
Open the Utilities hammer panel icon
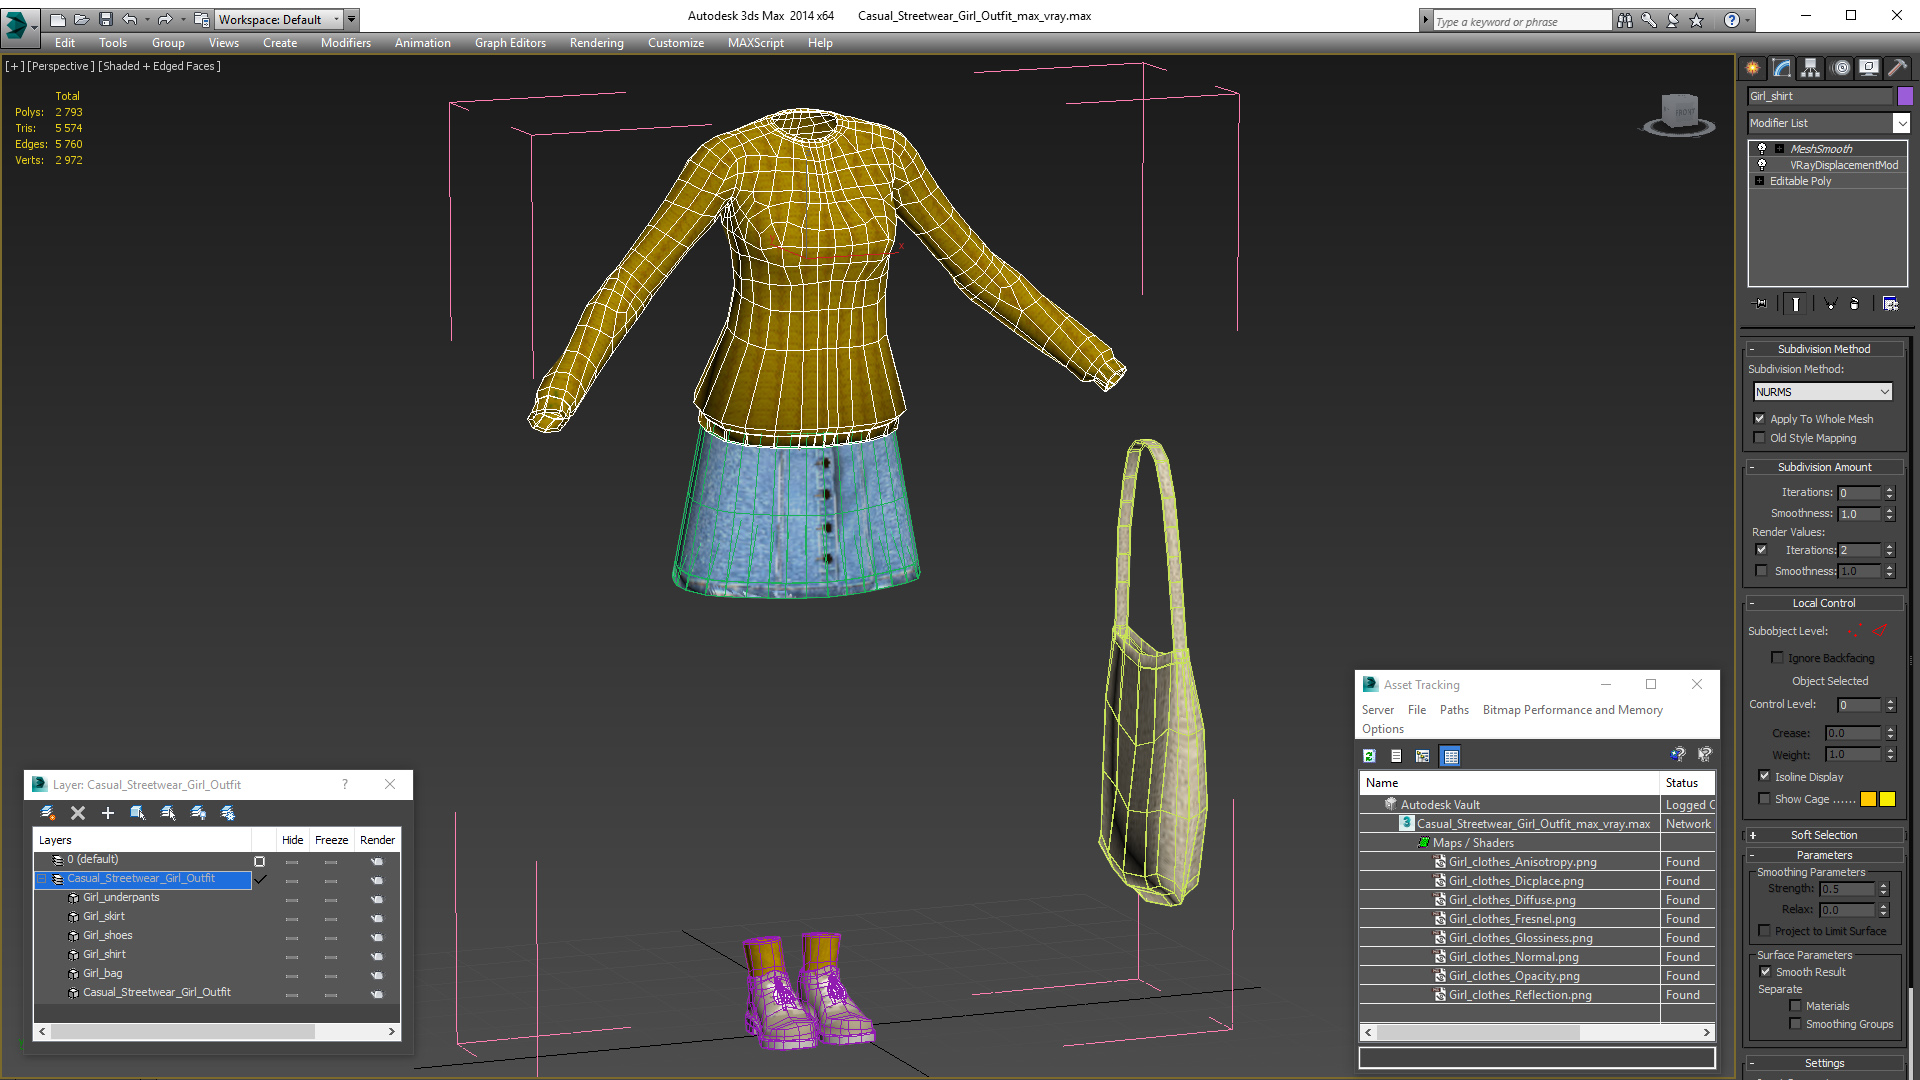pos(1897,68)
